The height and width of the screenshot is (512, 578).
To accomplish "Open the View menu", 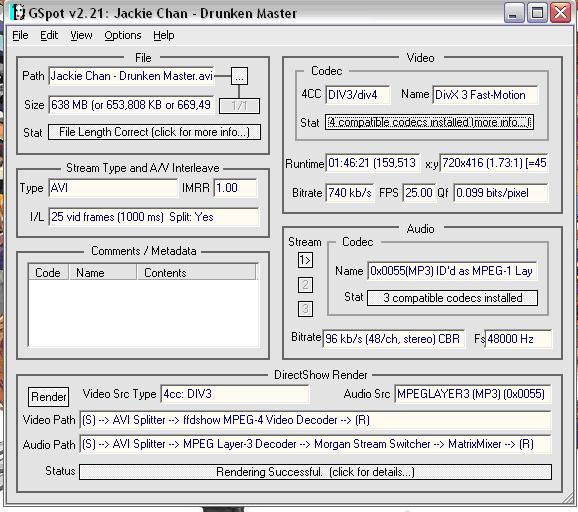I will pyautogui.click(x=81, y=35).
